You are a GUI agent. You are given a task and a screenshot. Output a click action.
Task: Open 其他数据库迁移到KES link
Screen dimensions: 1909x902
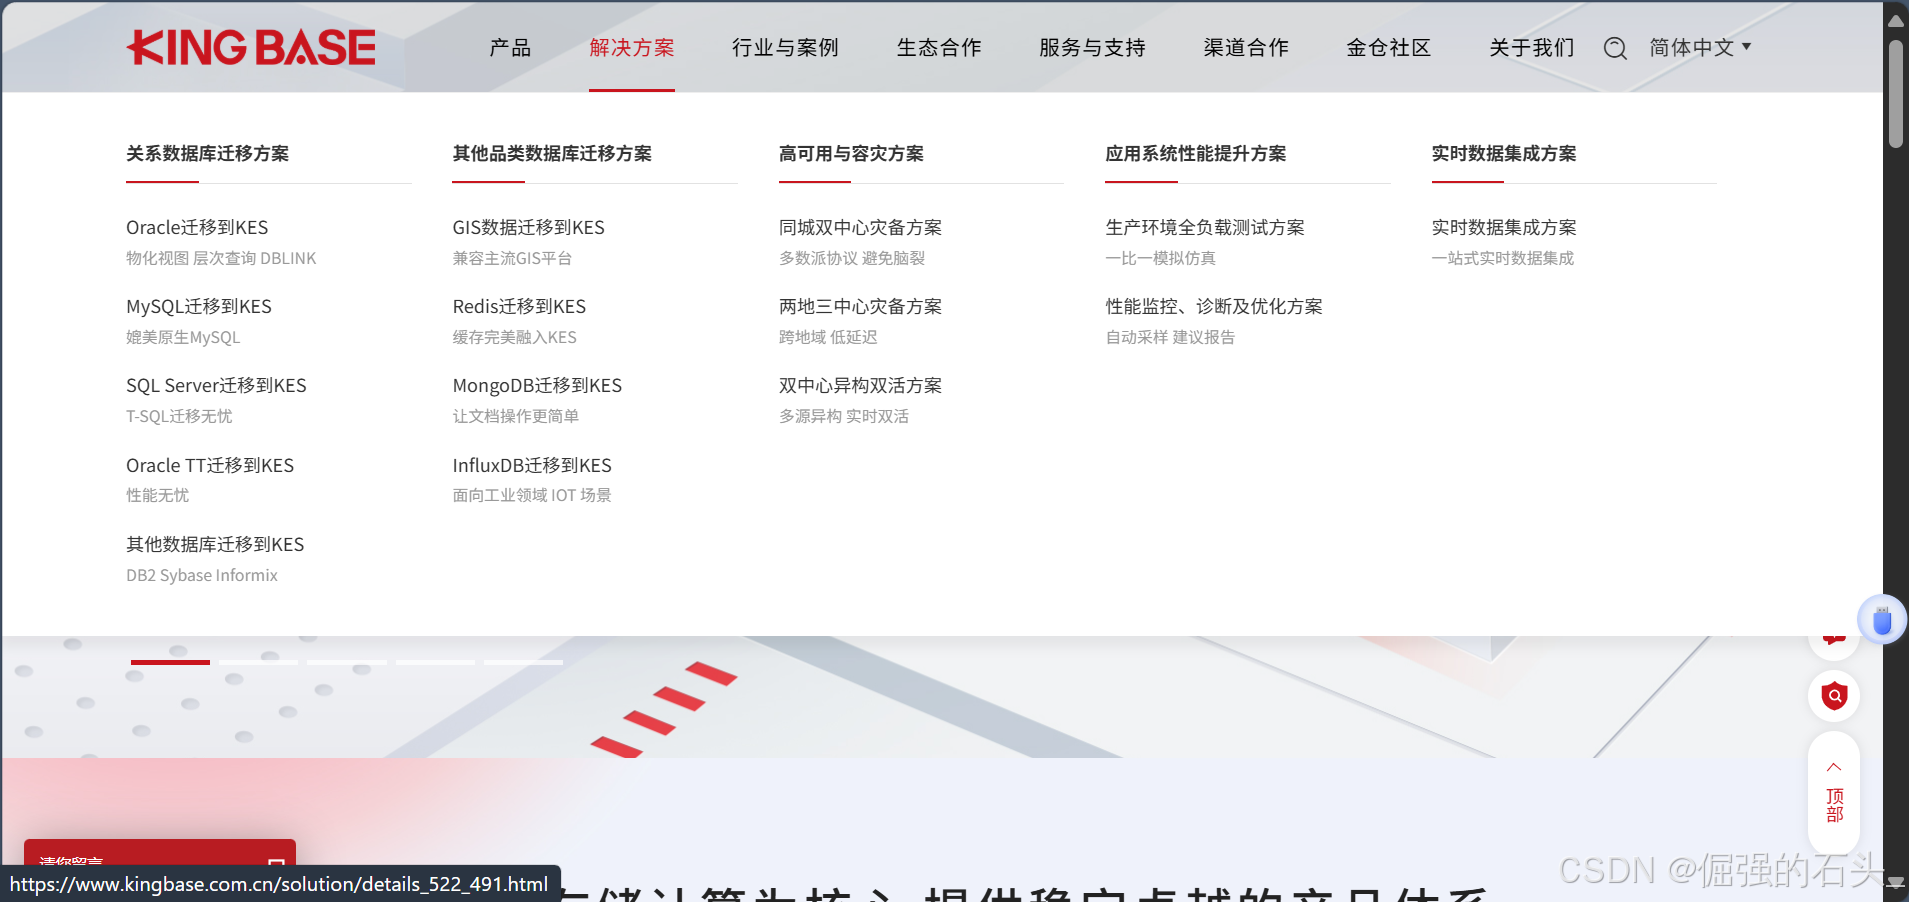coord(215,544)
